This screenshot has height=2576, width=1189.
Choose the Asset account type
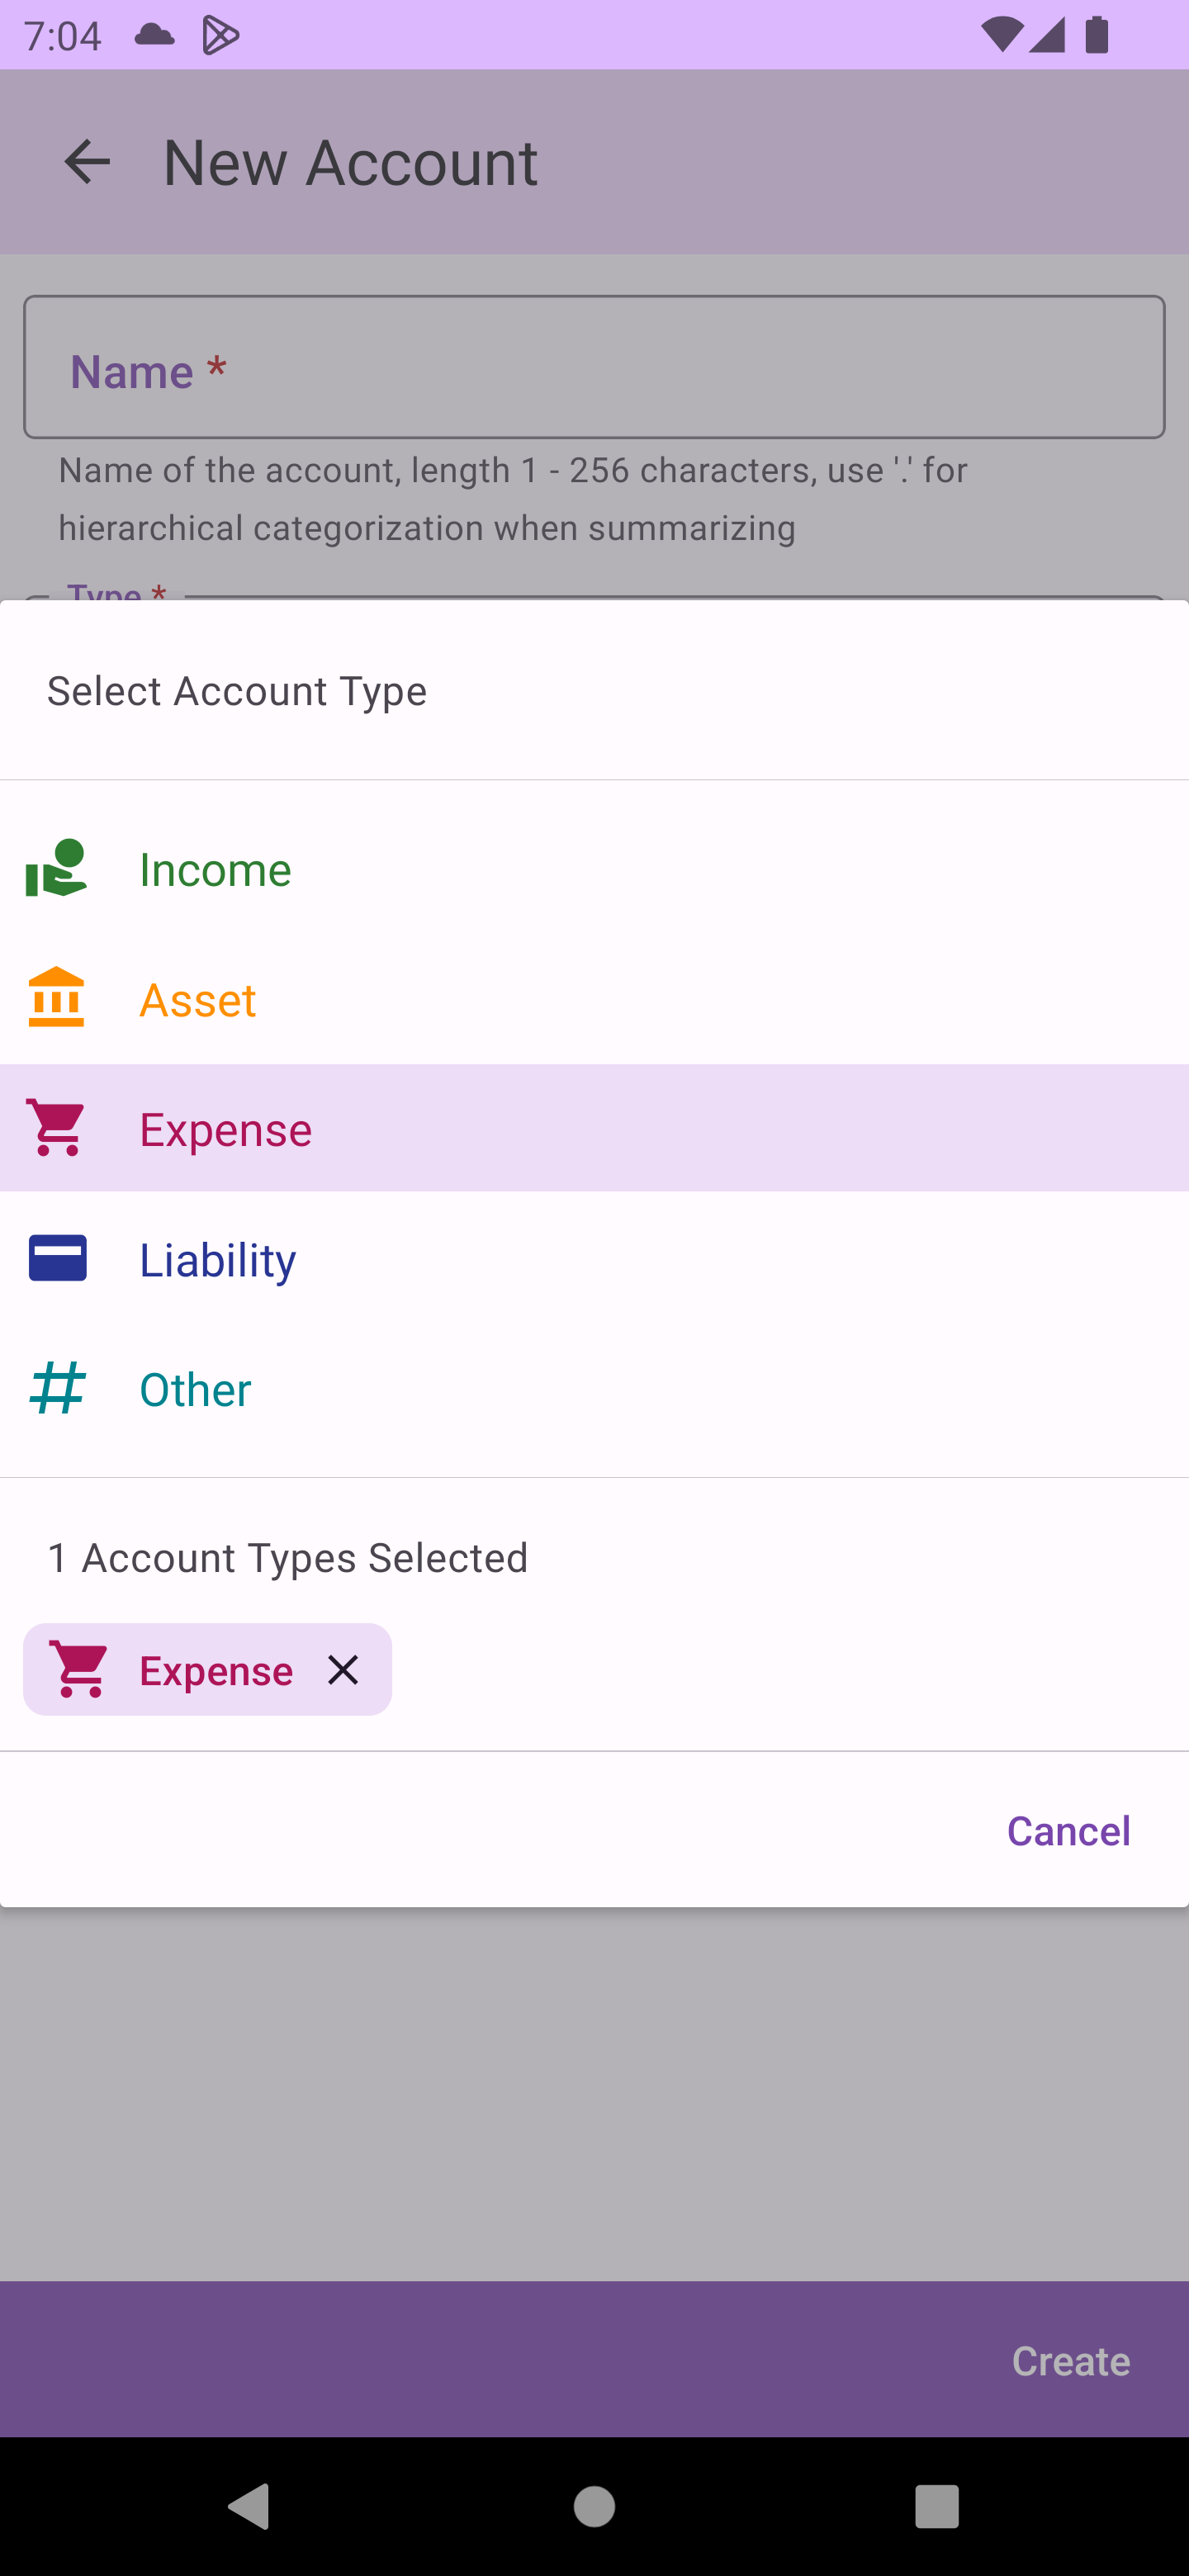tap(198, 999)
